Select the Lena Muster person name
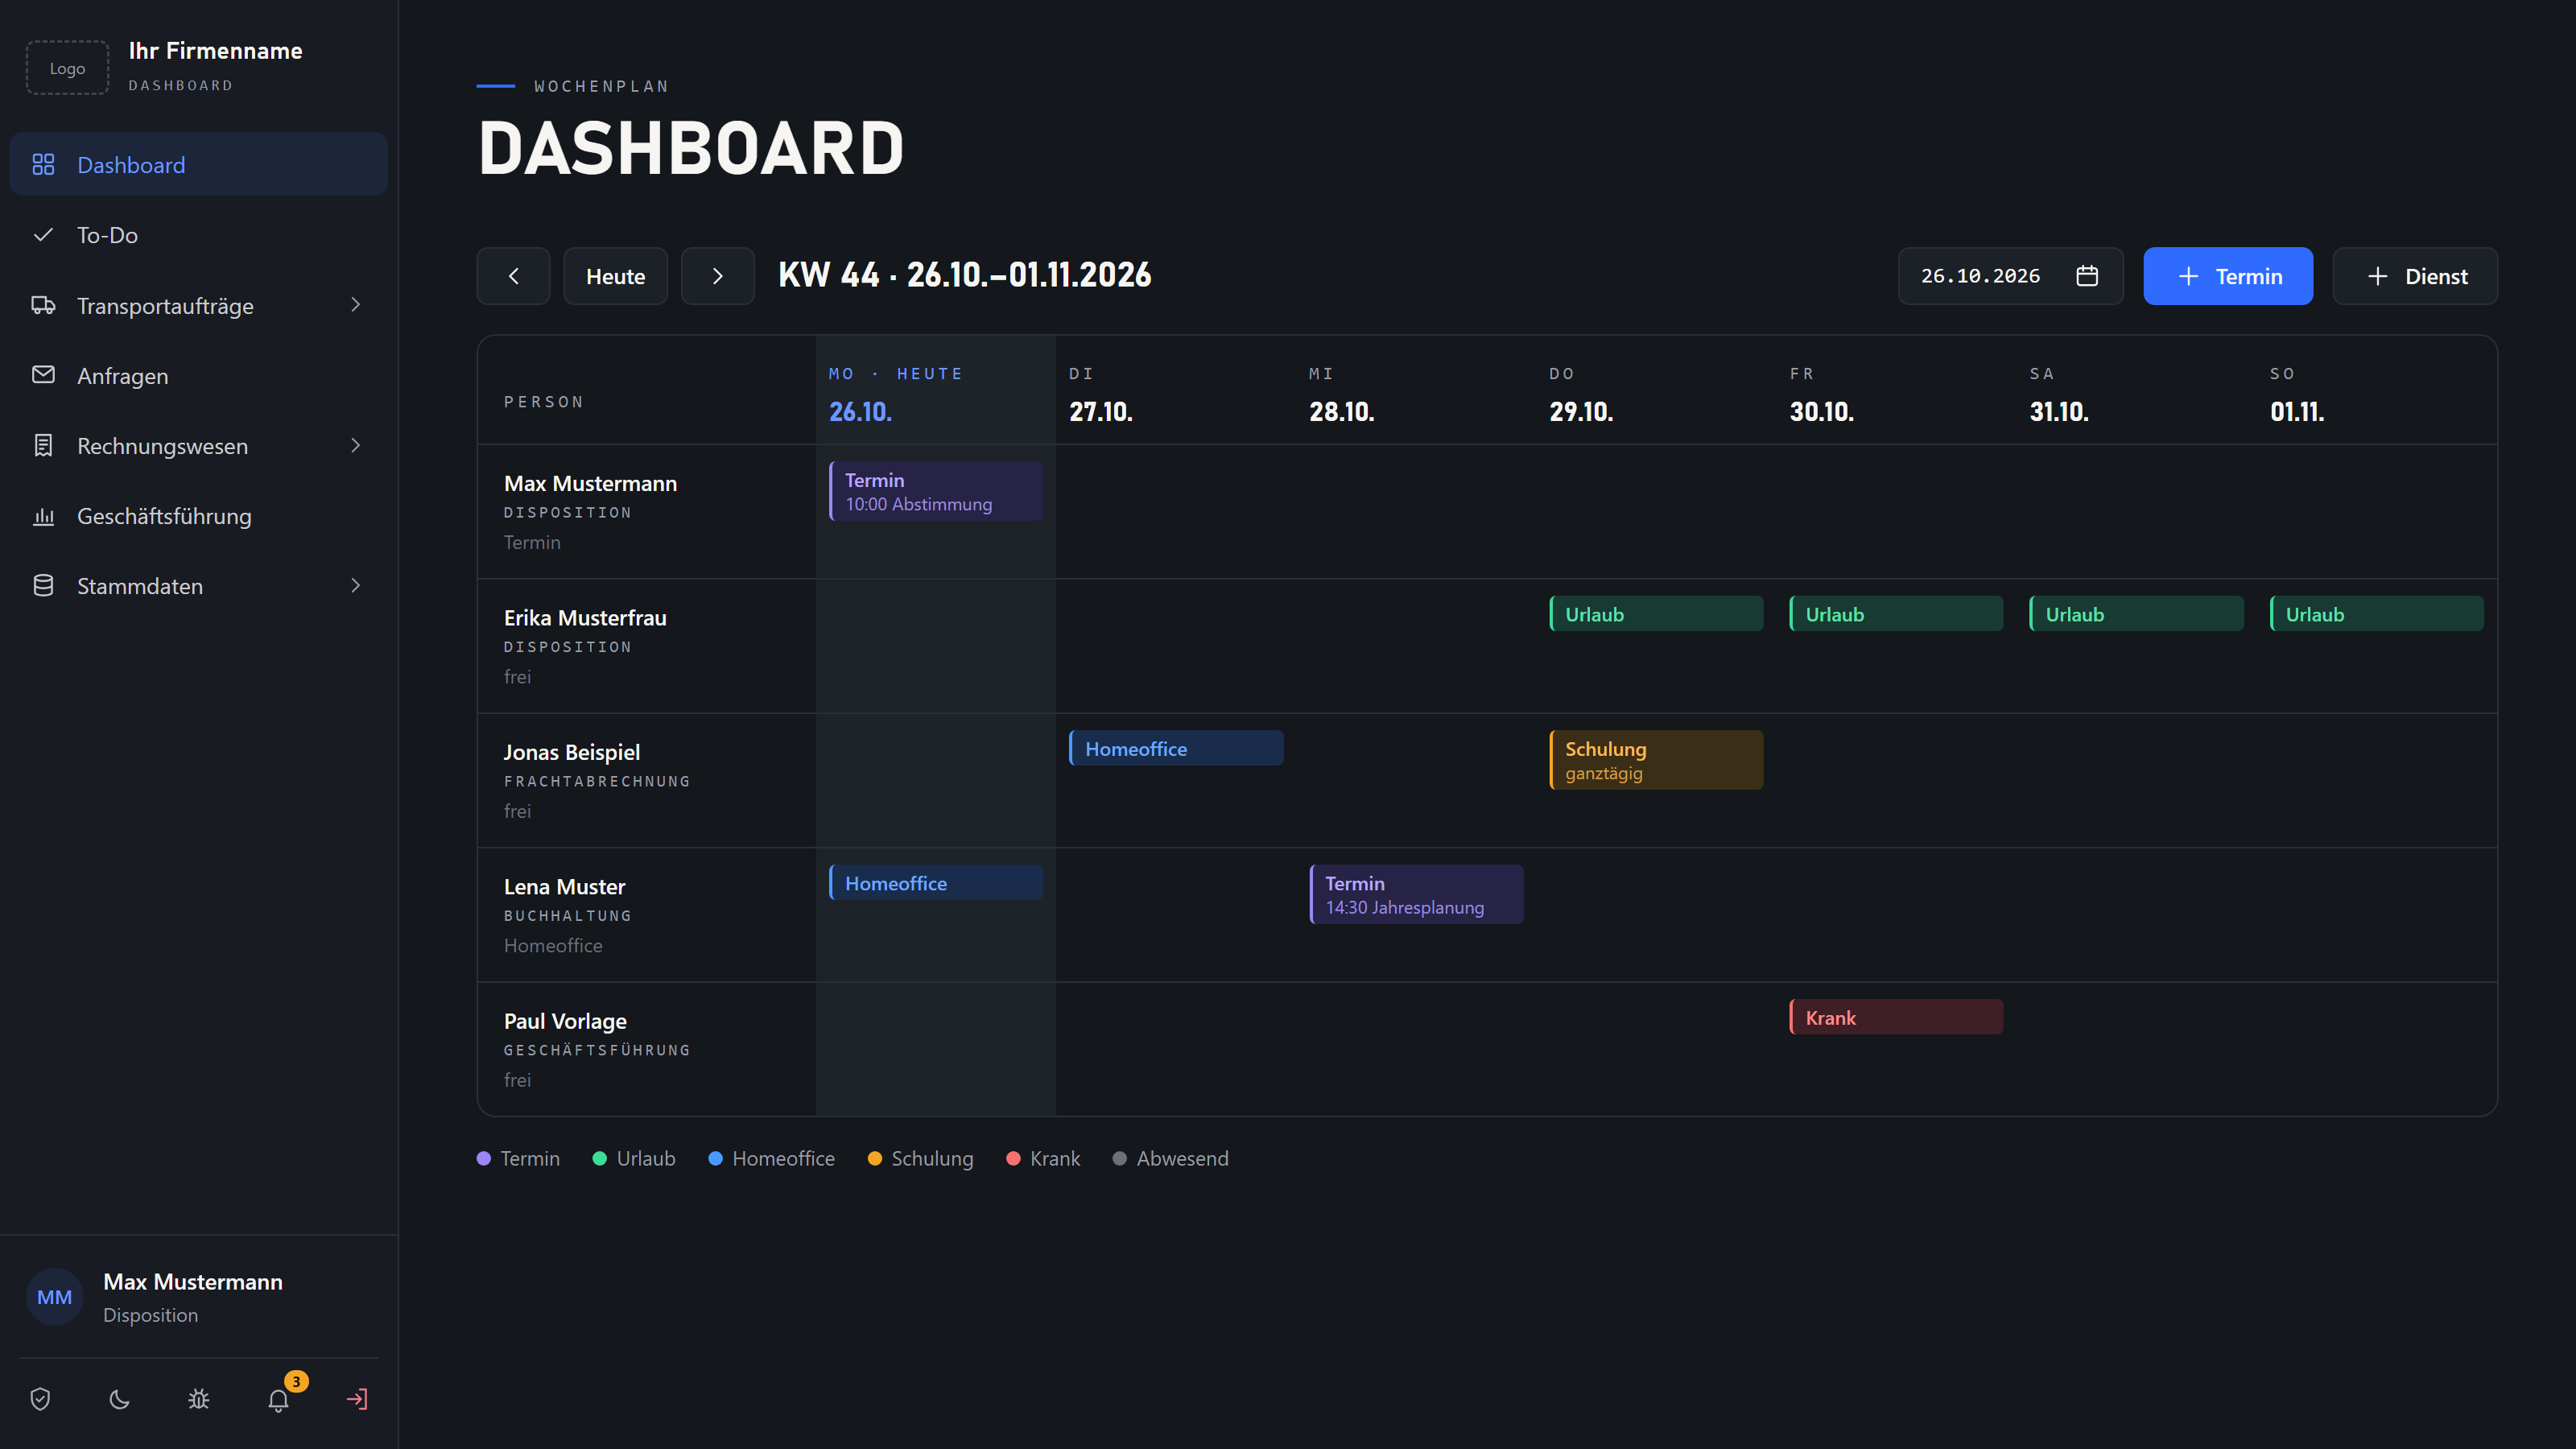Image resolution: width=2576 pixels, height=1449 pixels. (564, 886)
